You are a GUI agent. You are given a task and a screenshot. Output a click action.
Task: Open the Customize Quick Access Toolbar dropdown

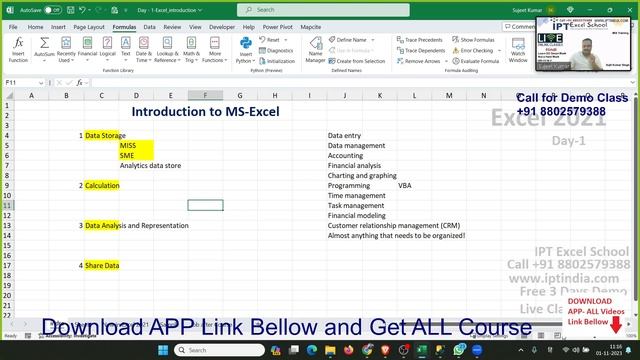(x=126, y=10)
